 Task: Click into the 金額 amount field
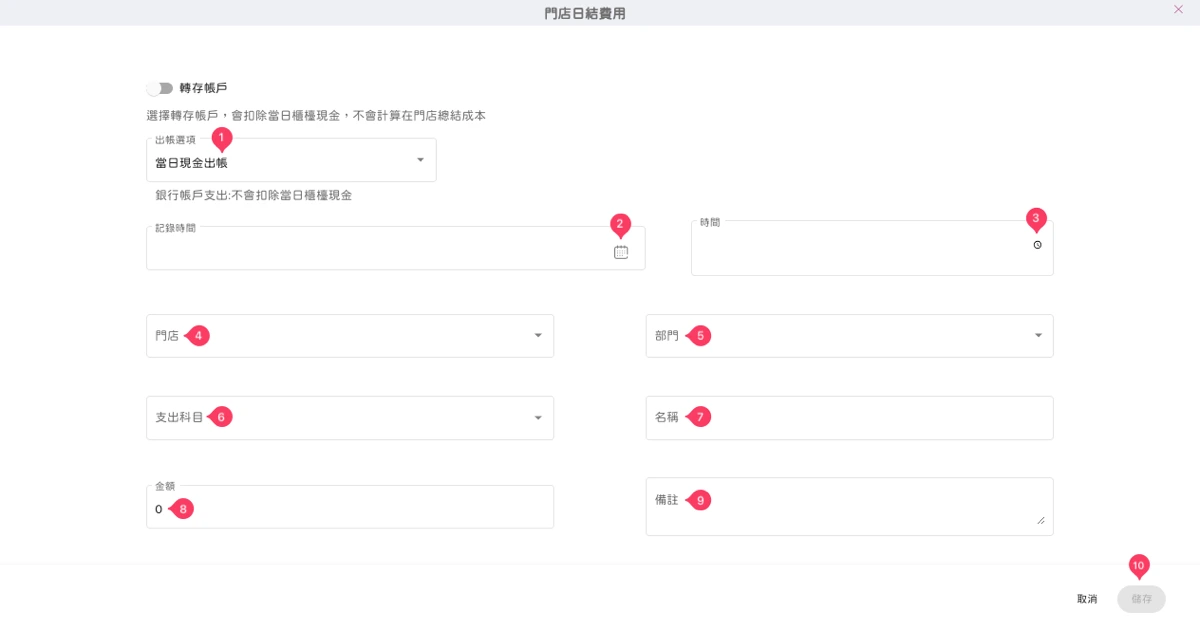(350, 507)
